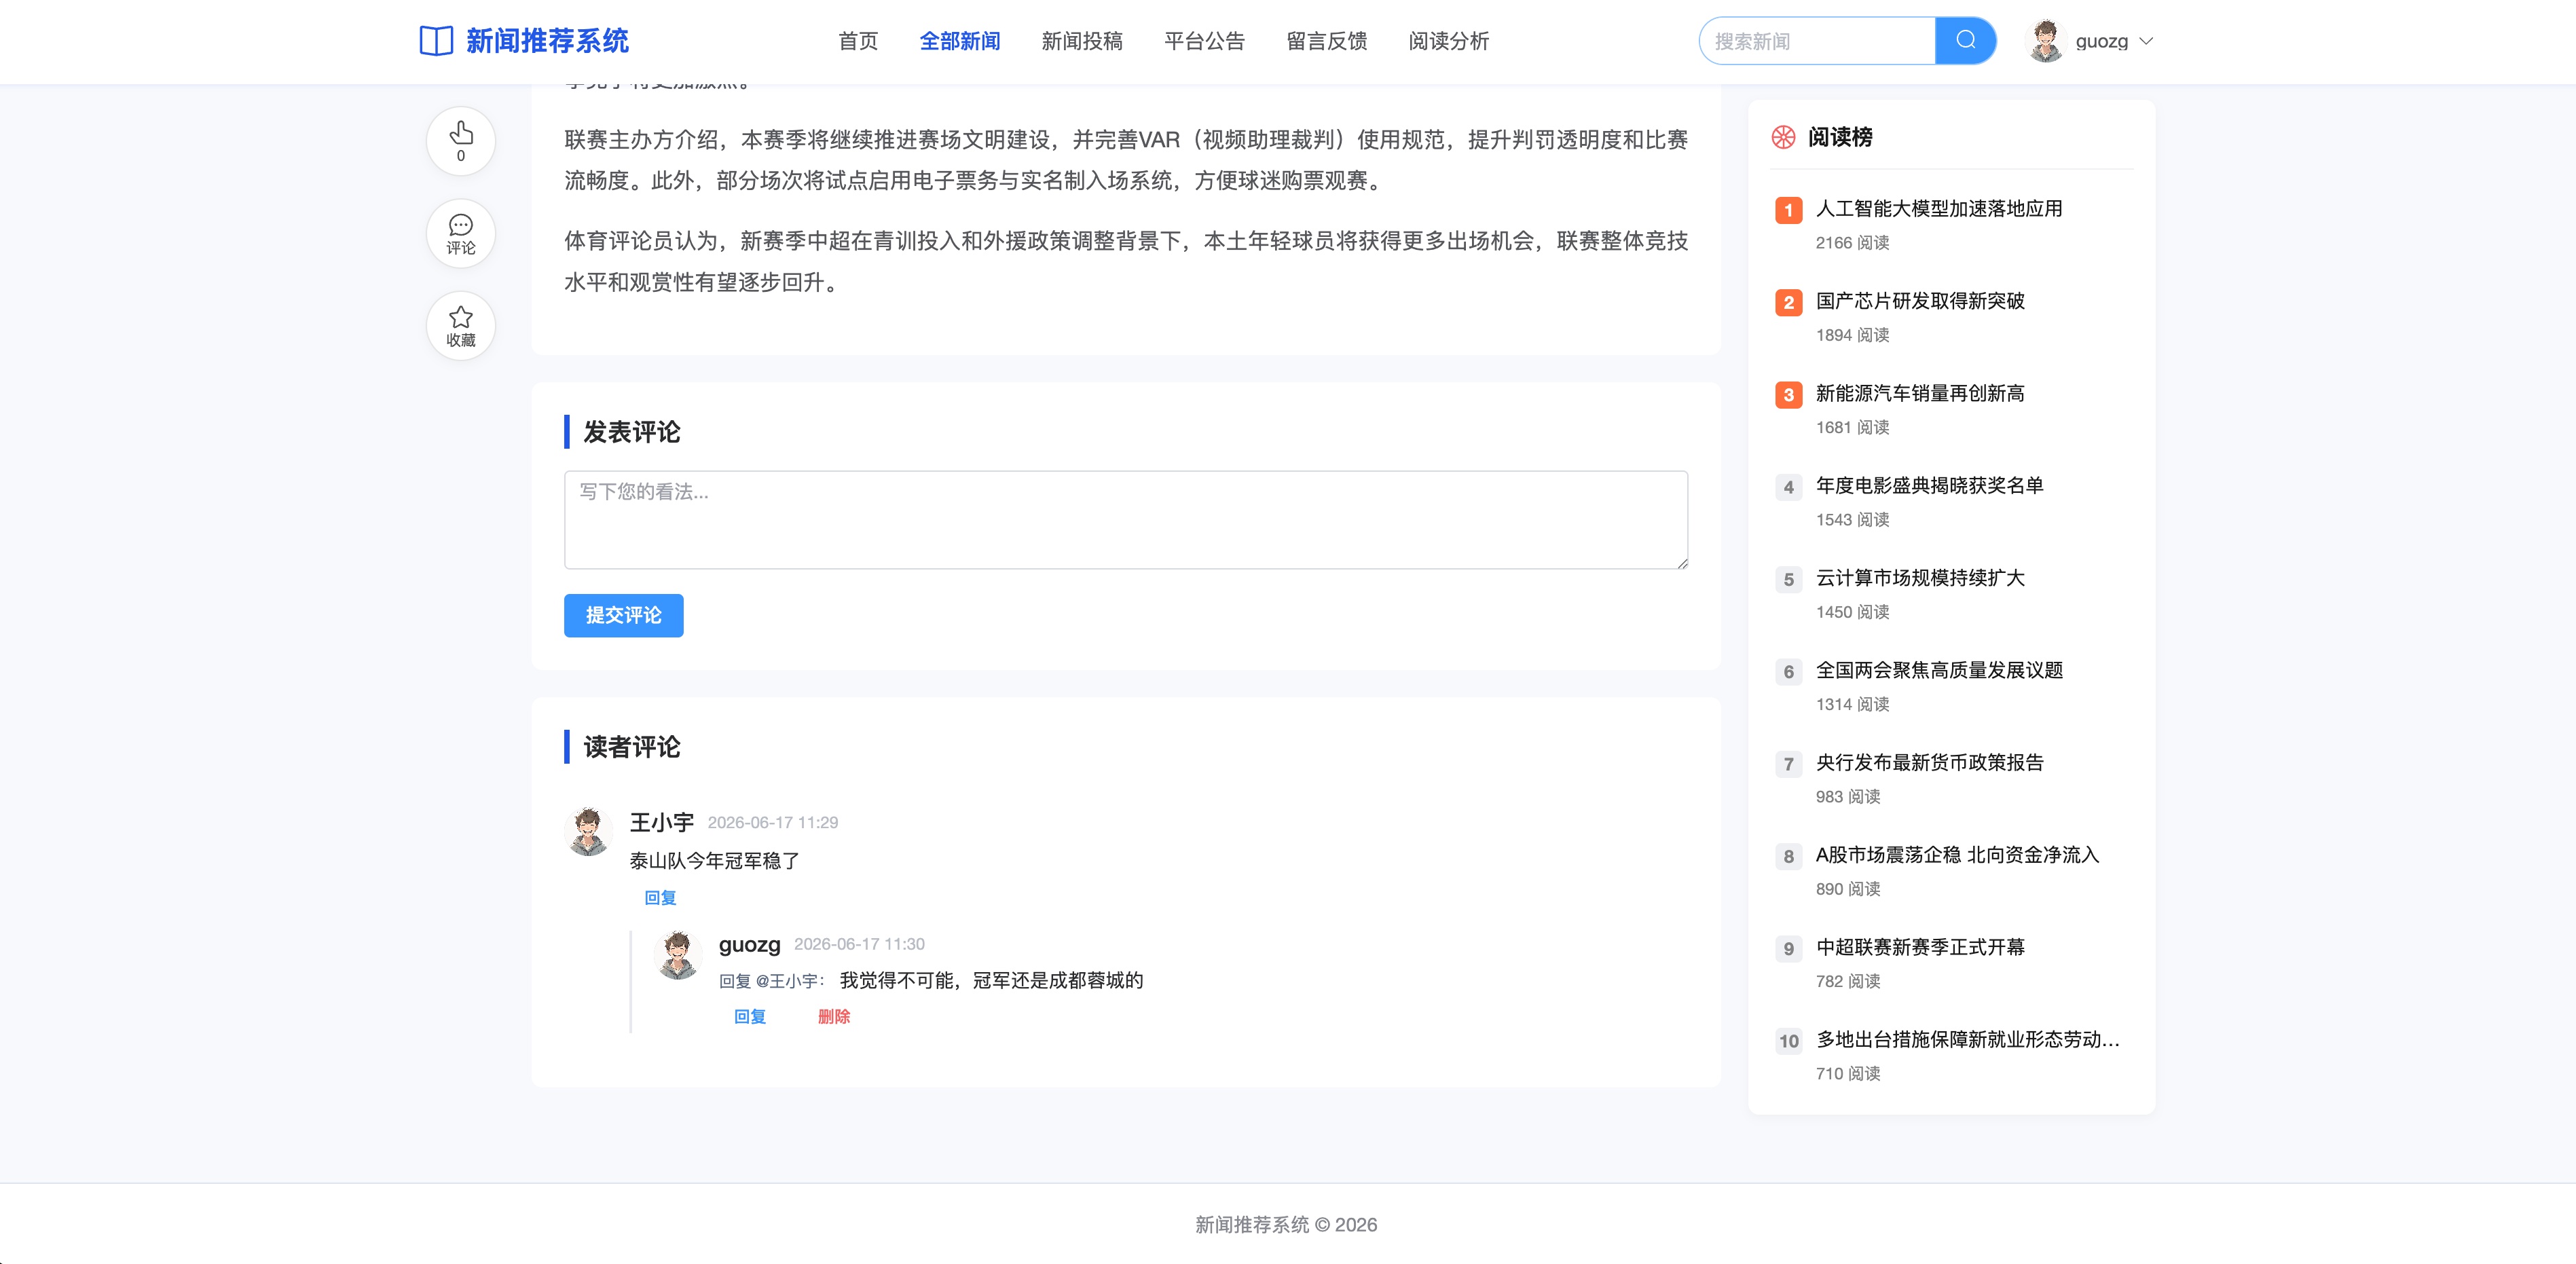The image size is (2576, 1264).
Task: Click rank badge number 1
Action: tap(1788, 210)
